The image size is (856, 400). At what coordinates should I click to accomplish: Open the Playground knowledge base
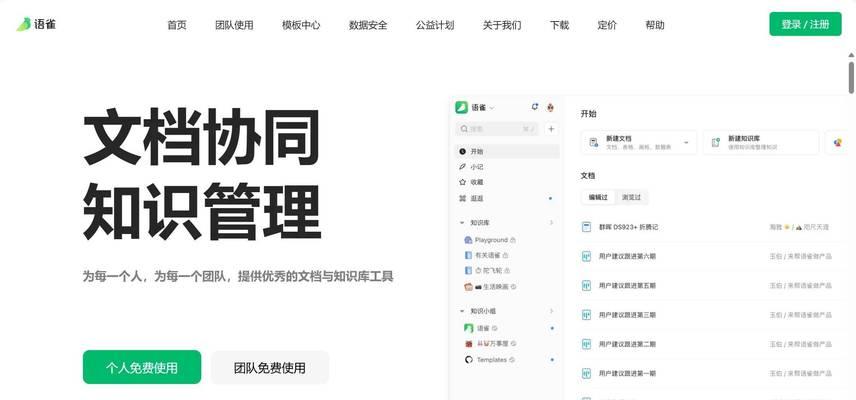click(x=490, y=240)
